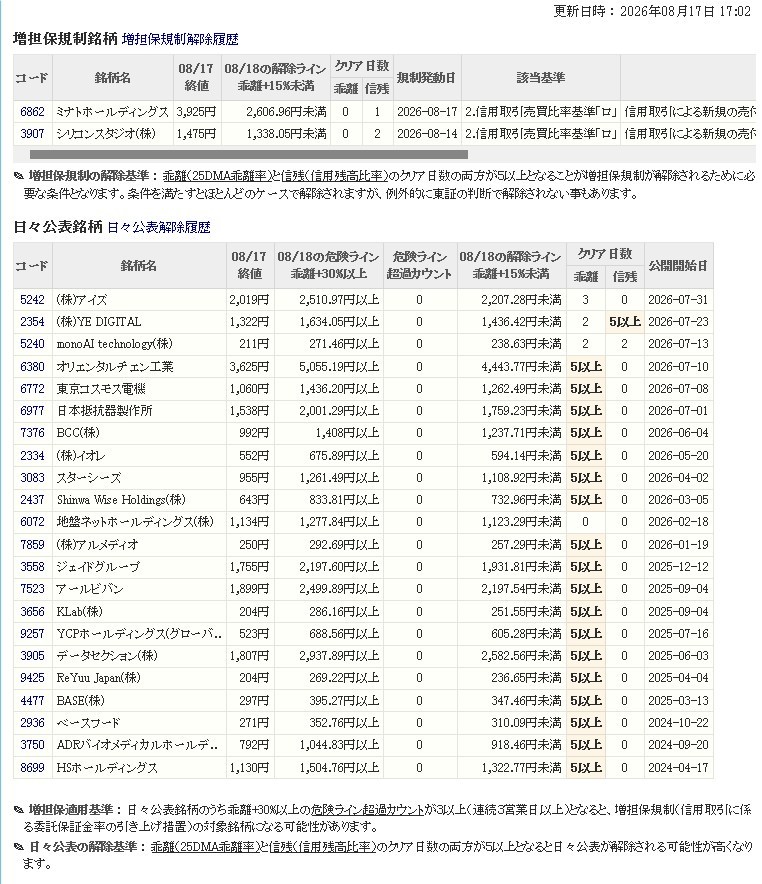This screenshot has width=762, height=884.
Task: Open the 信残(信用残高比率) link in 増担保規制の解除基準 note
Action: tap(335, 175)
